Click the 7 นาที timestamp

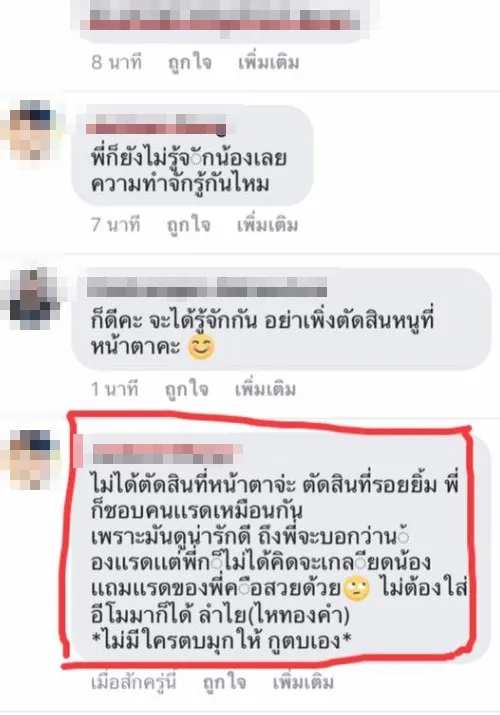coord(115,225)
